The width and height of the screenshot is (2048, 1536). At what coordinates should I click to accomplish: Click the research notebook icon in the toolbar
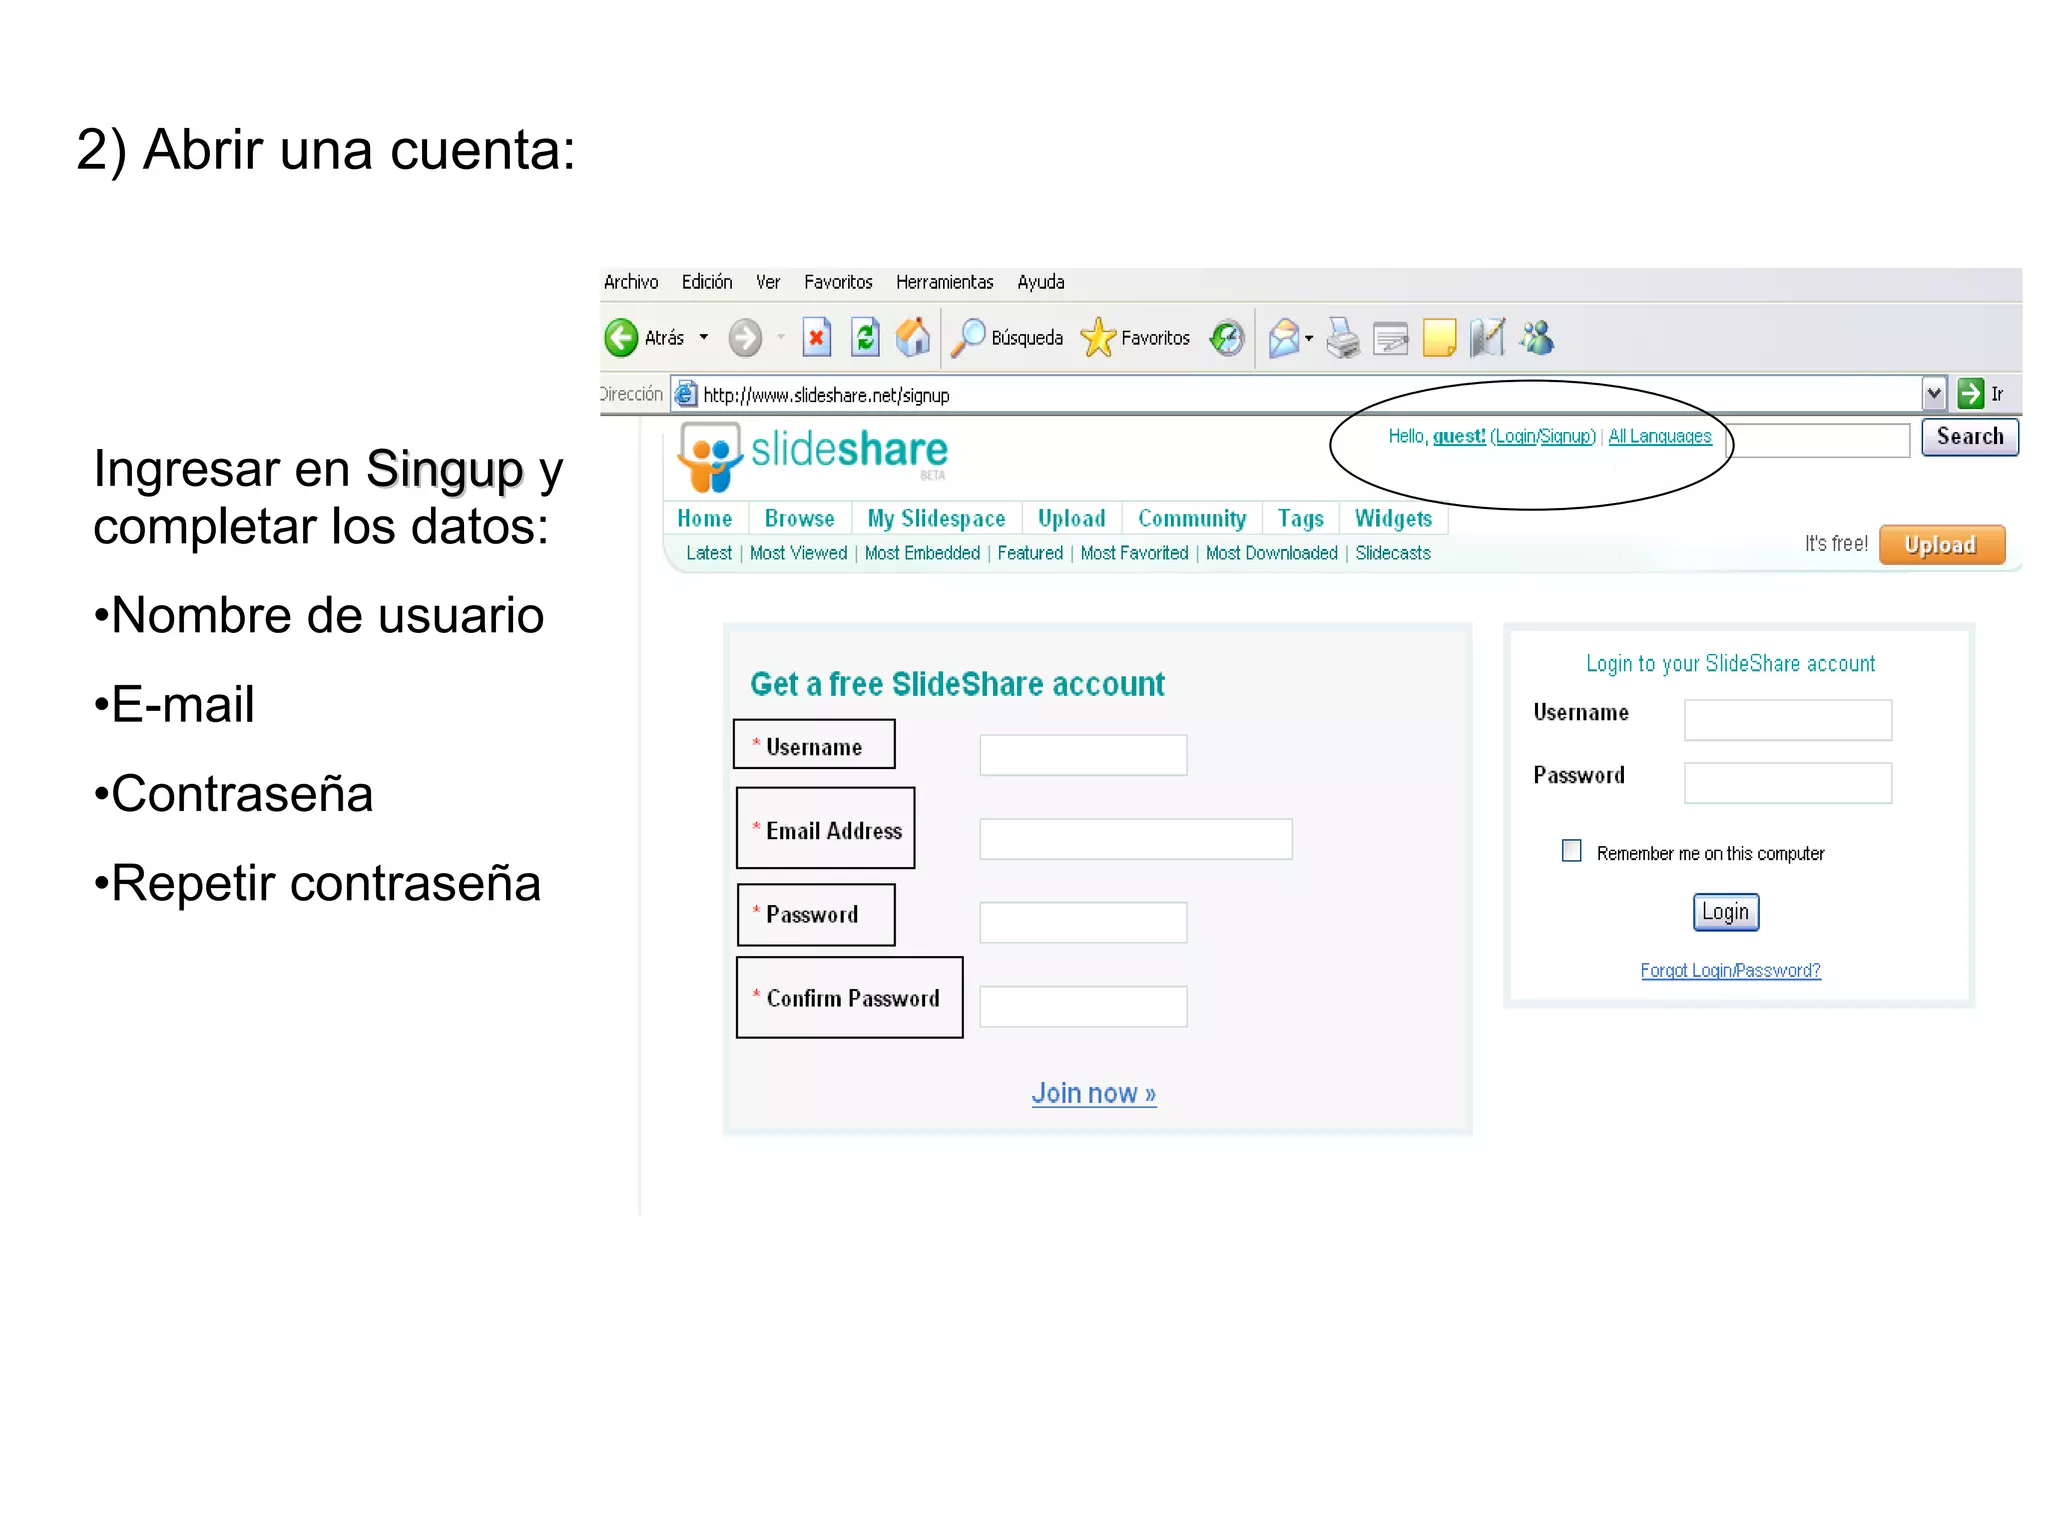[1488, 338]
